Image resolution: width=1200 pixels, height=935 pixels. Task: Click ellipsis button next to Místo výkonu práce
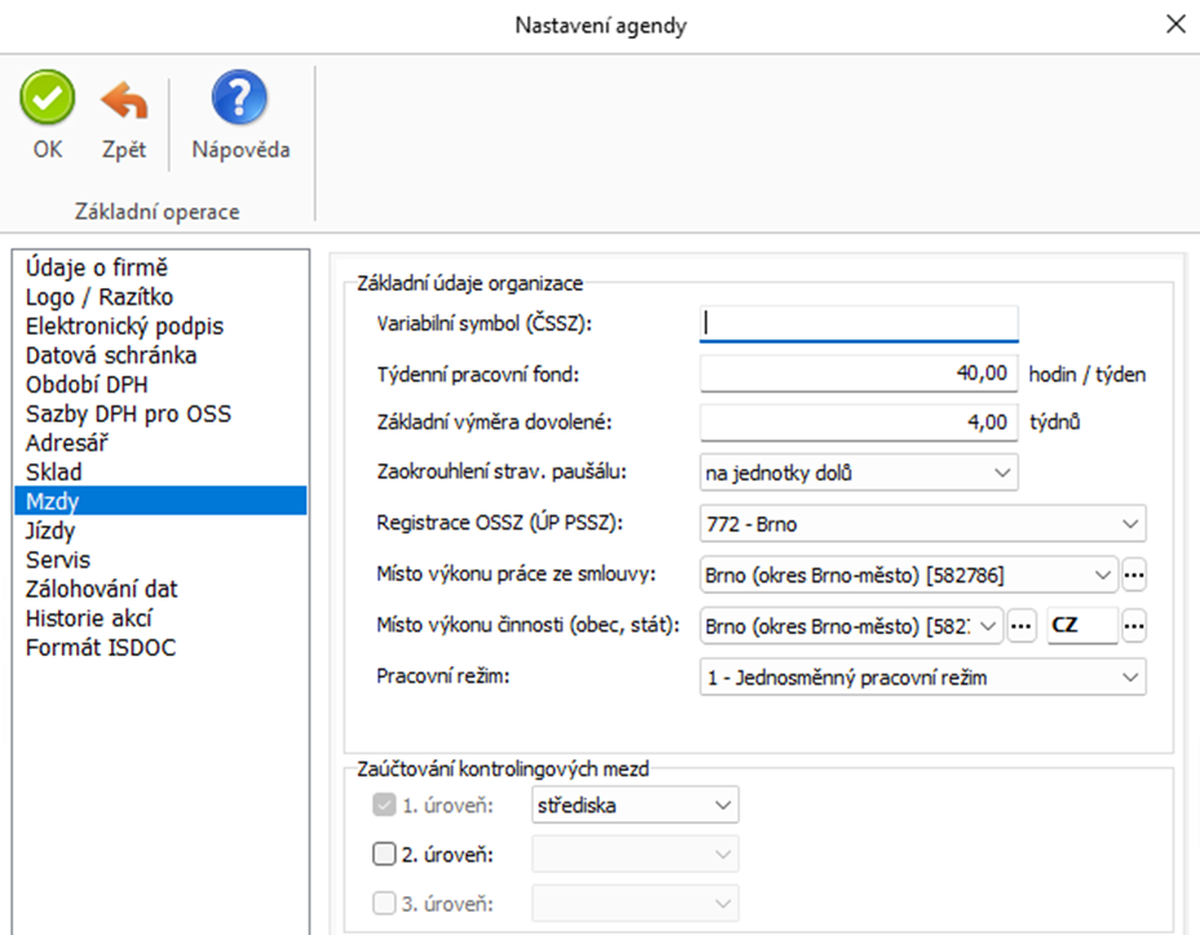click(x=1134, y=575)
